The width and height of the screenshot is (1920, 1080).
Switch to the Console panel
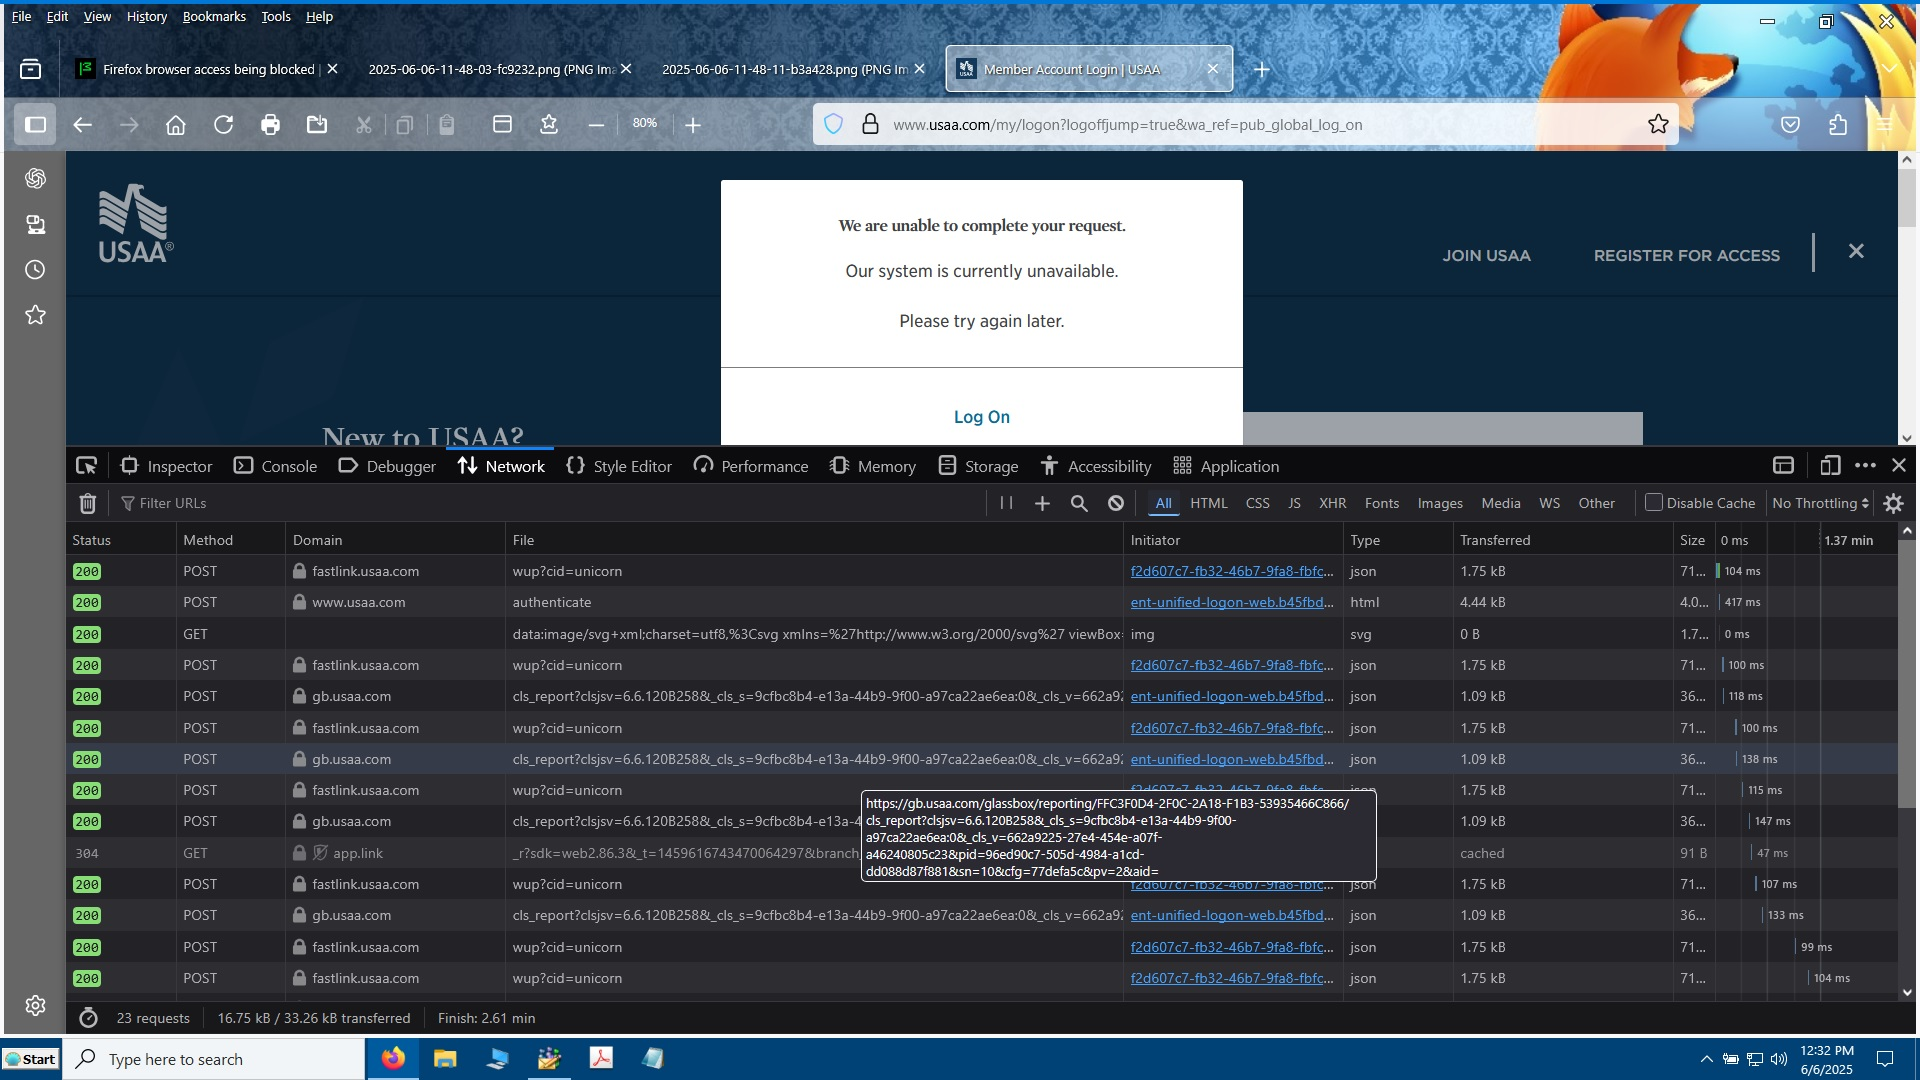tap(275, 466)
